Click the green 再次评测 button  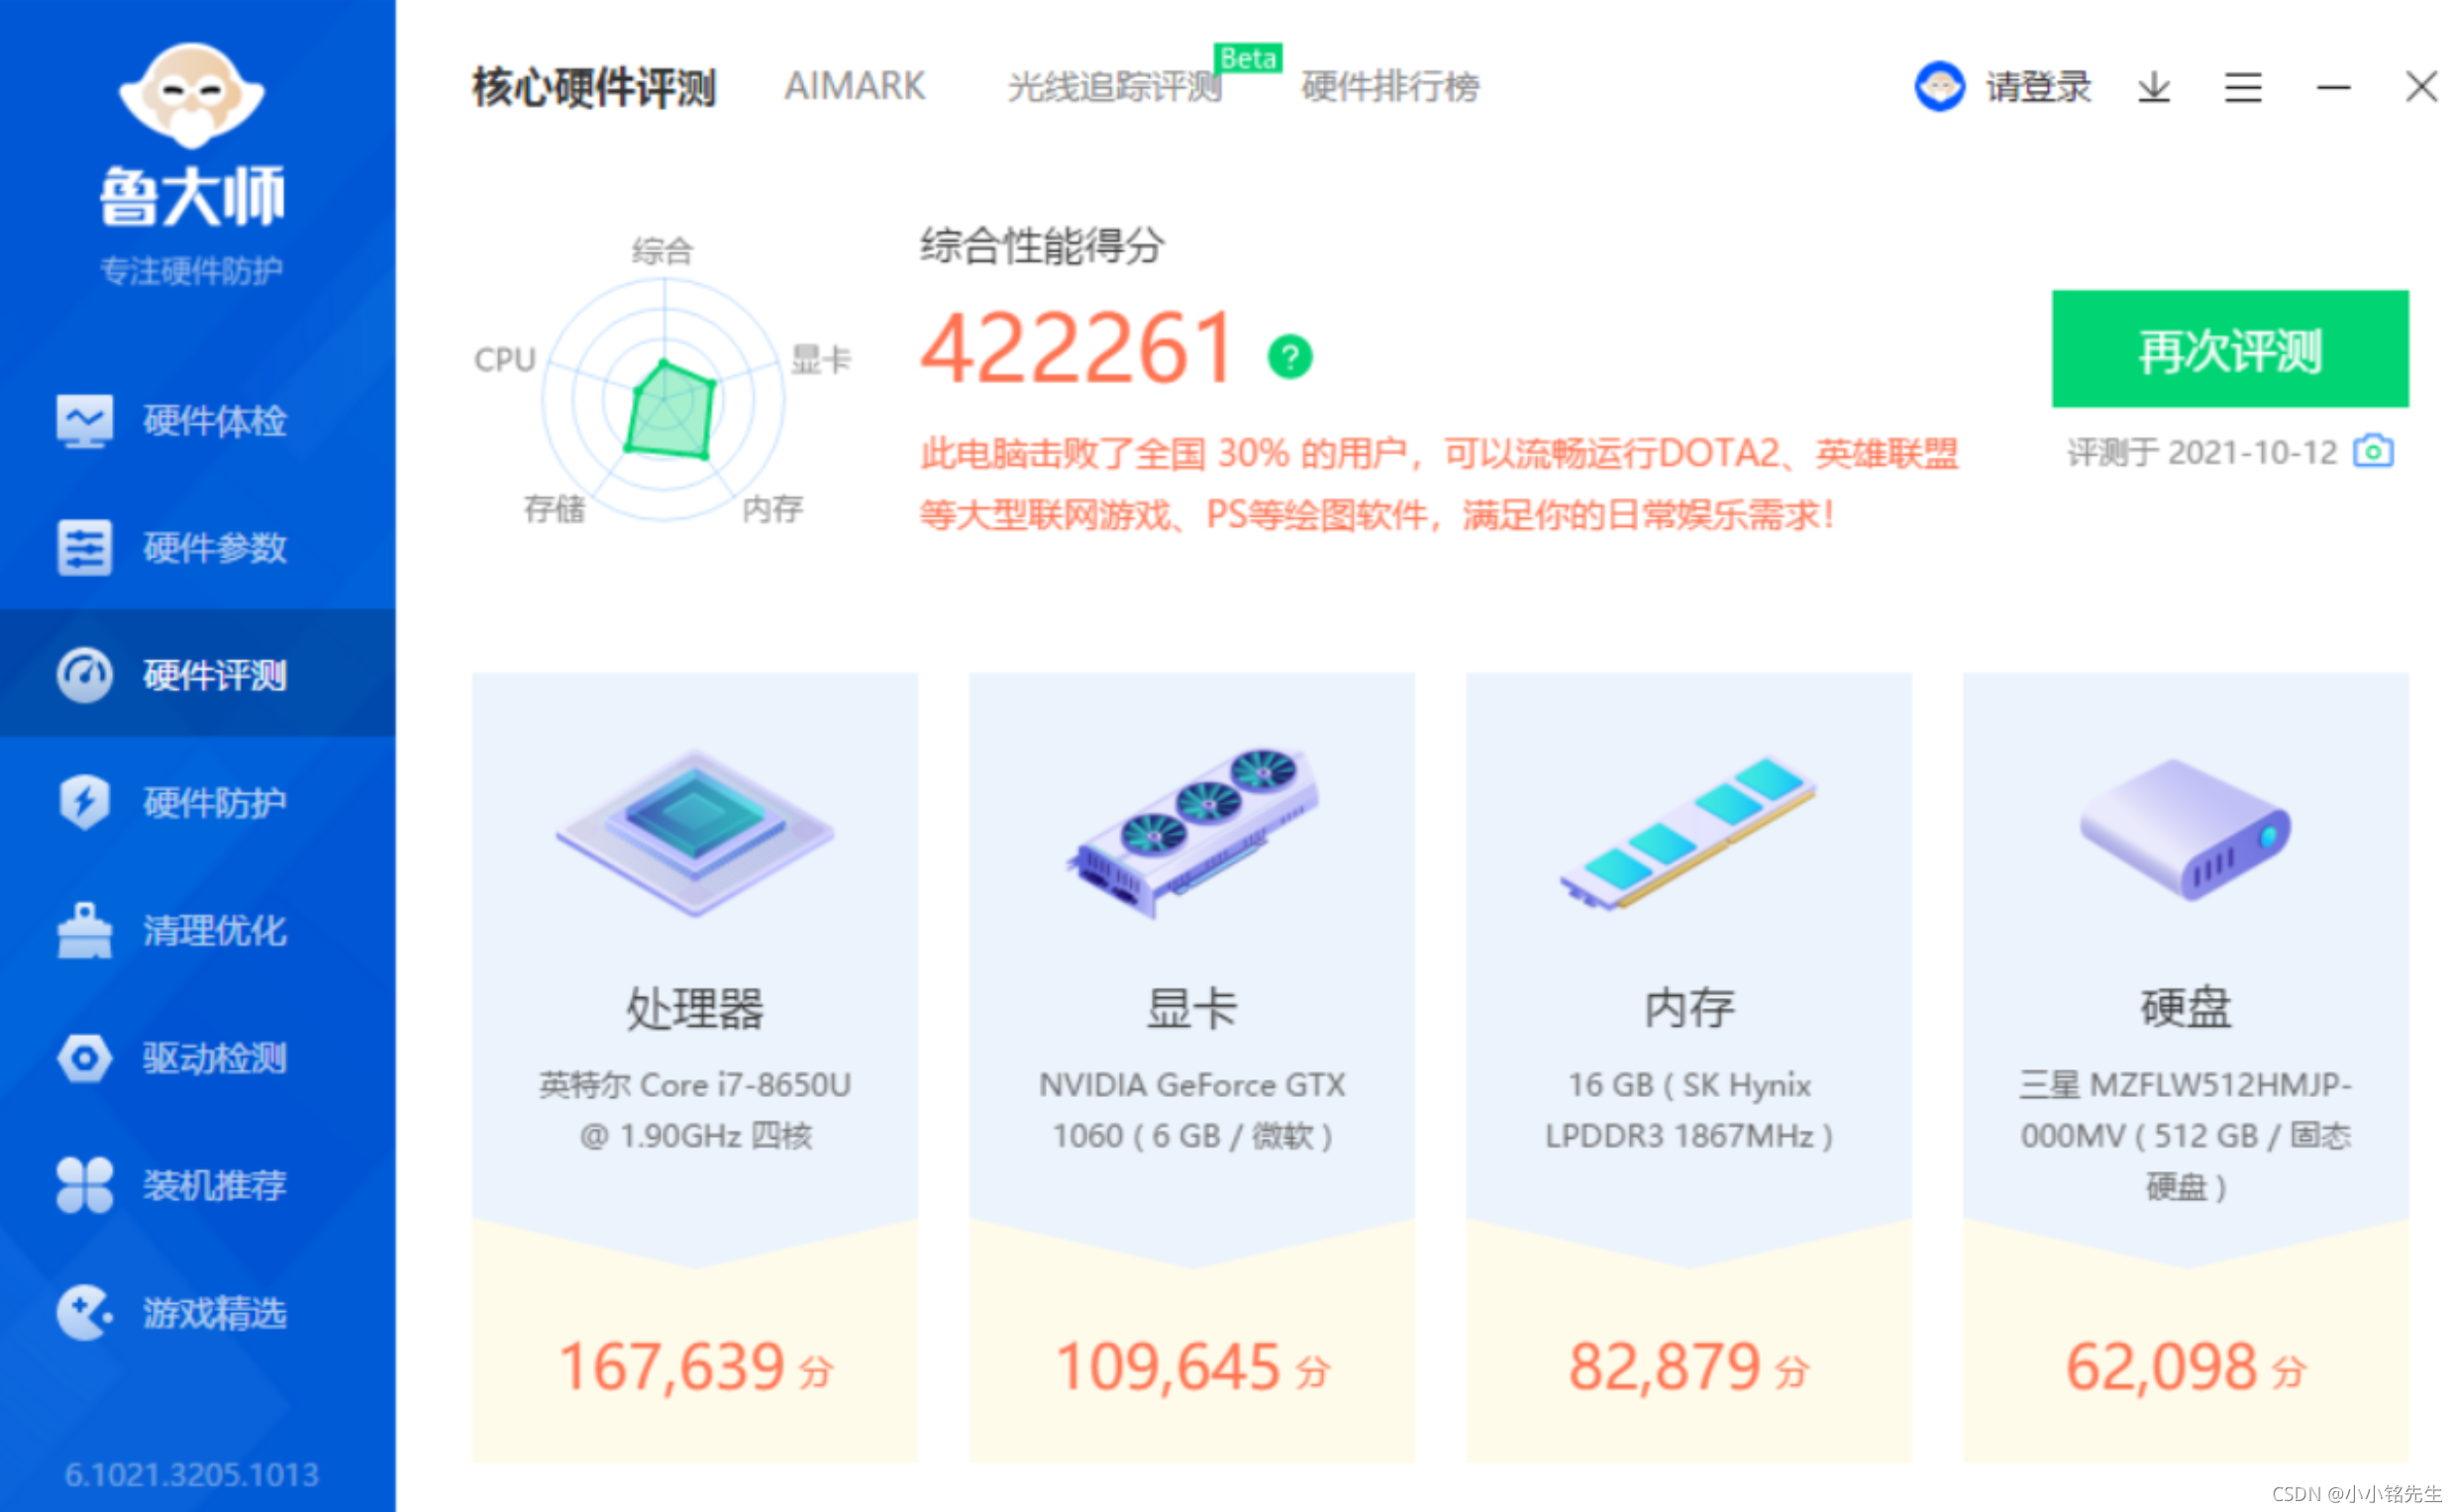(x=2229, y=349)
